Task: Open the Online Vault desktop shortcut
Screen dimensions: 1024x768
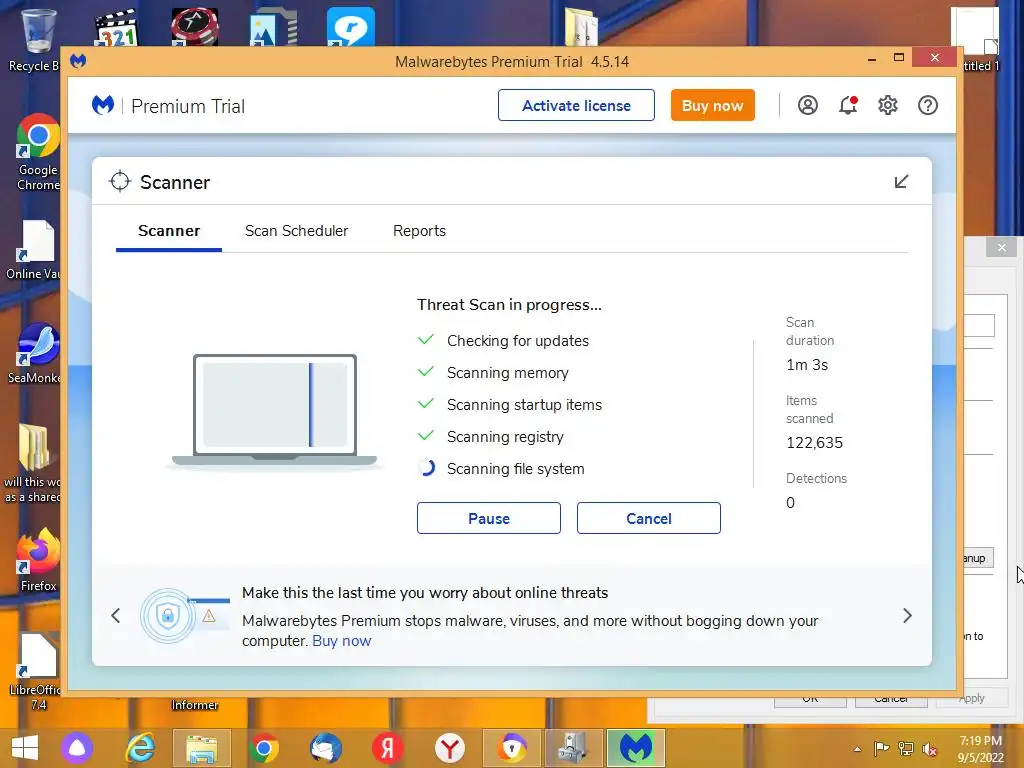Action: 34,250
